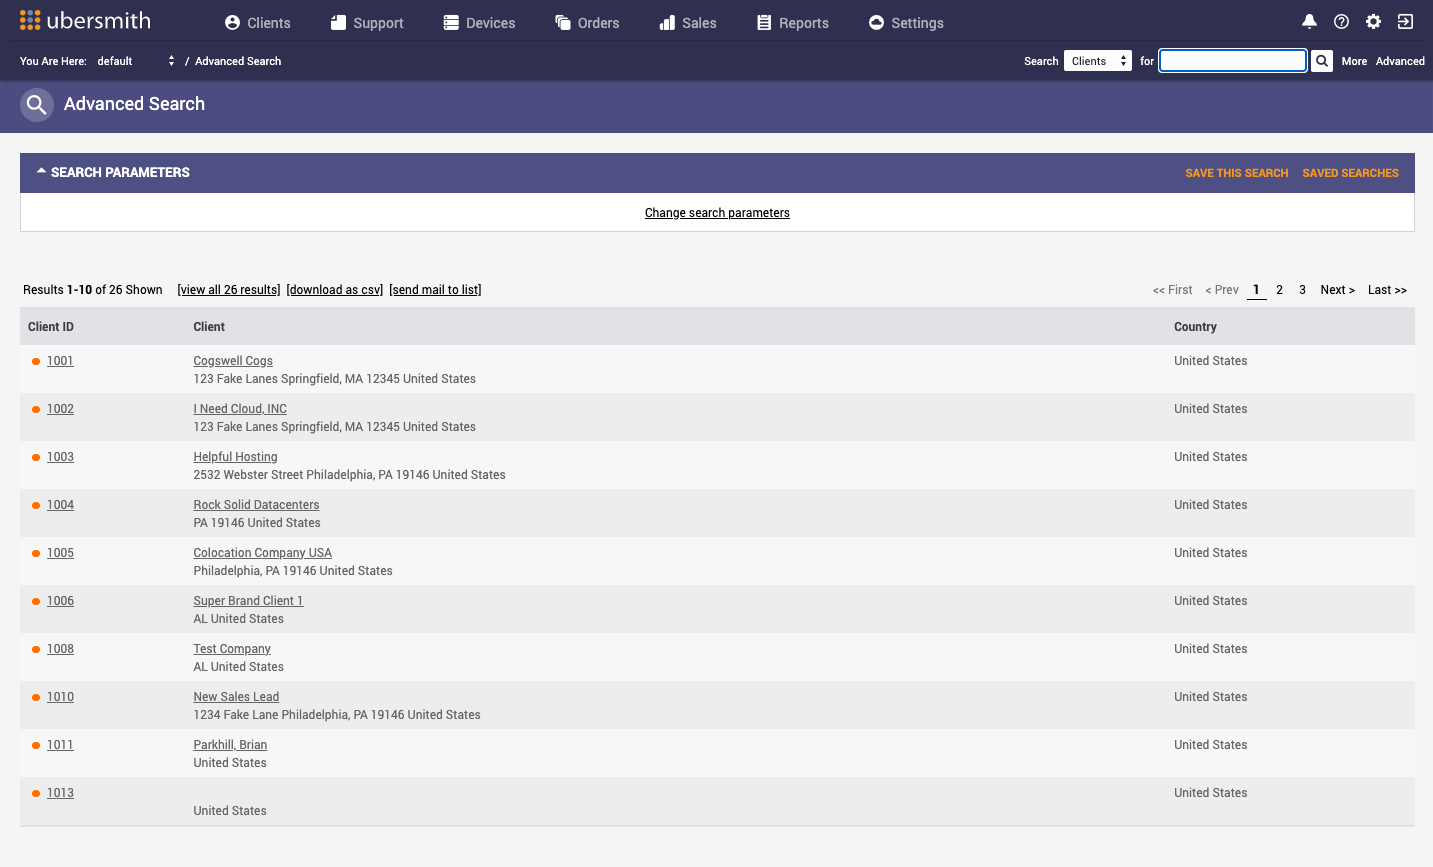Click the magnifier search submit button

coord(1321,61)
